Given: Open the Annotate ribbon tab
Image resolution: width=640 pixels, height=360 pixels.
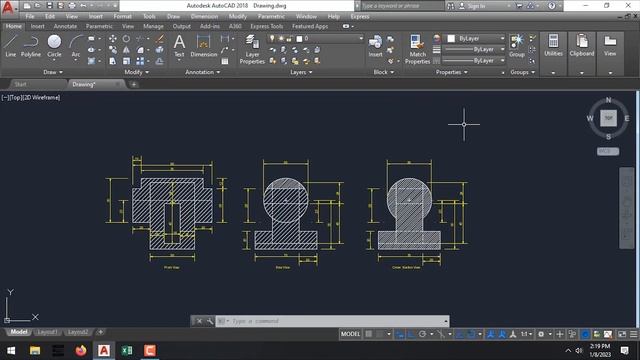Looking at the screenshot, I should 65,26.
